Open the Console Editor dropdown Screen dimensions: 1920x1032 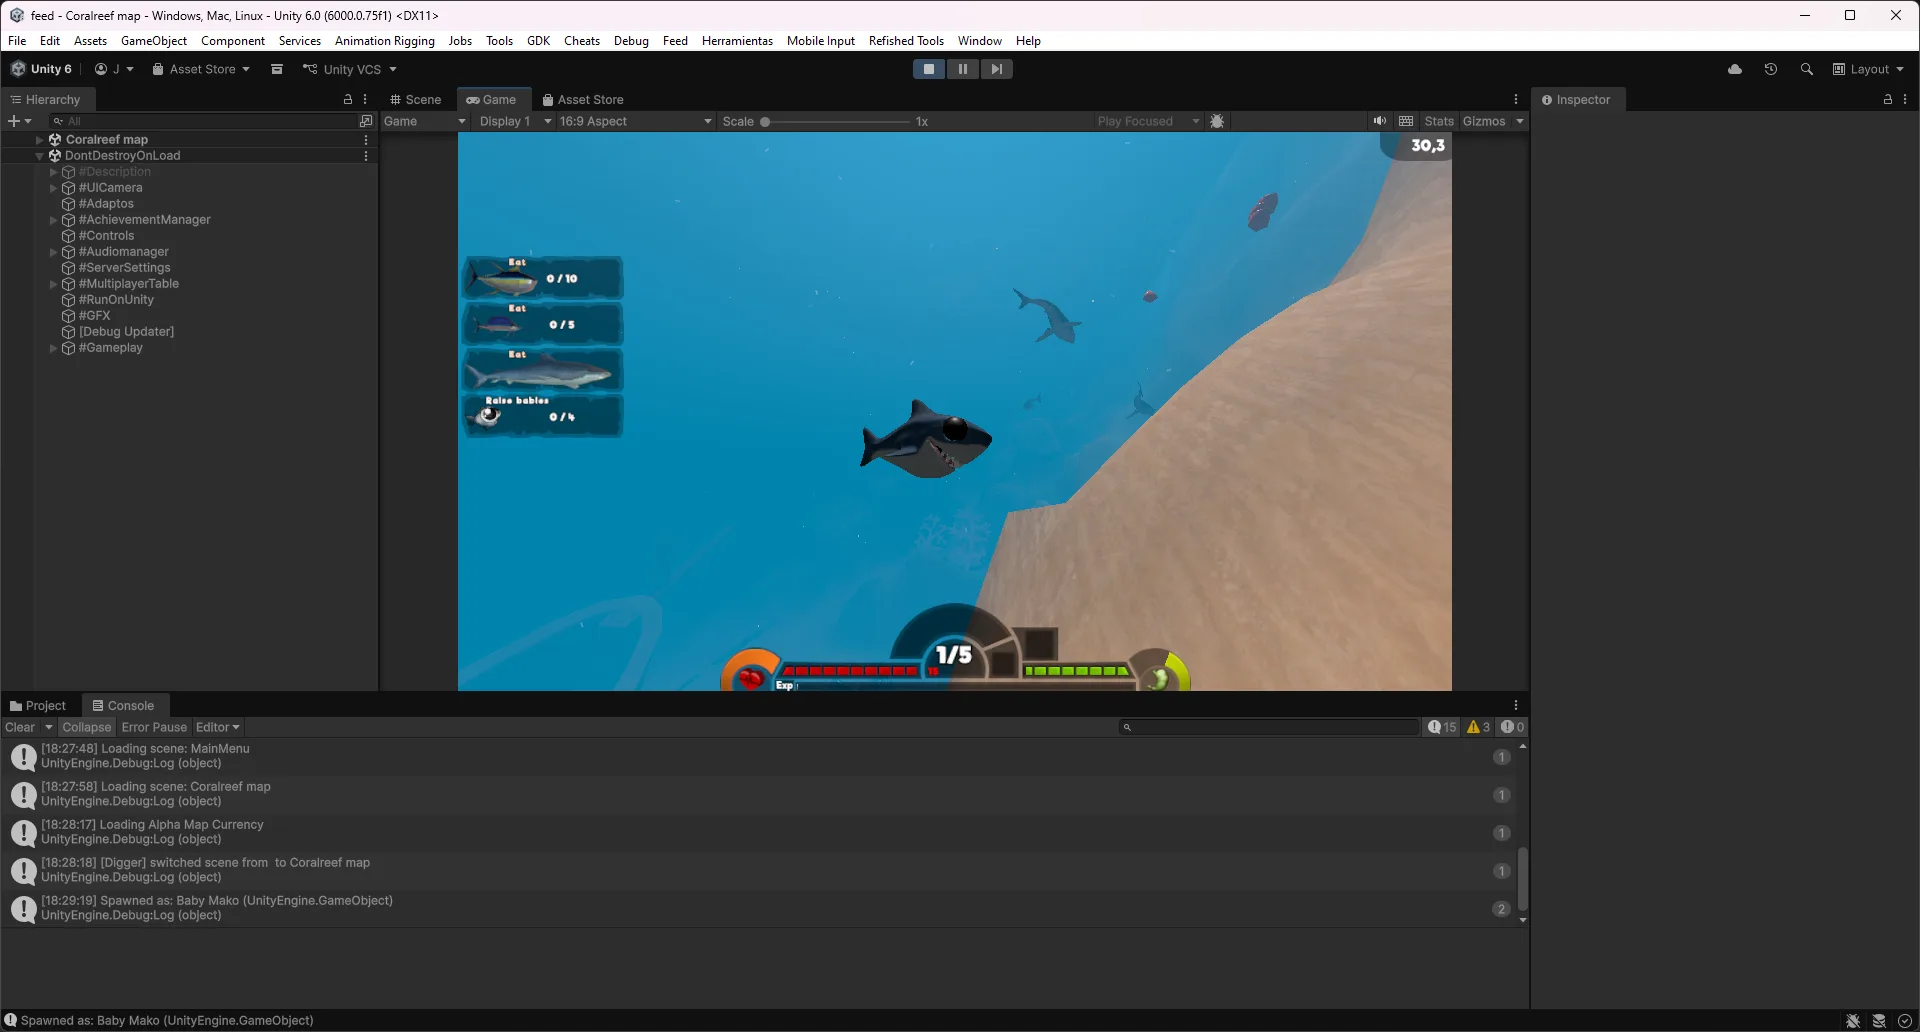click(x=218, y=727)
